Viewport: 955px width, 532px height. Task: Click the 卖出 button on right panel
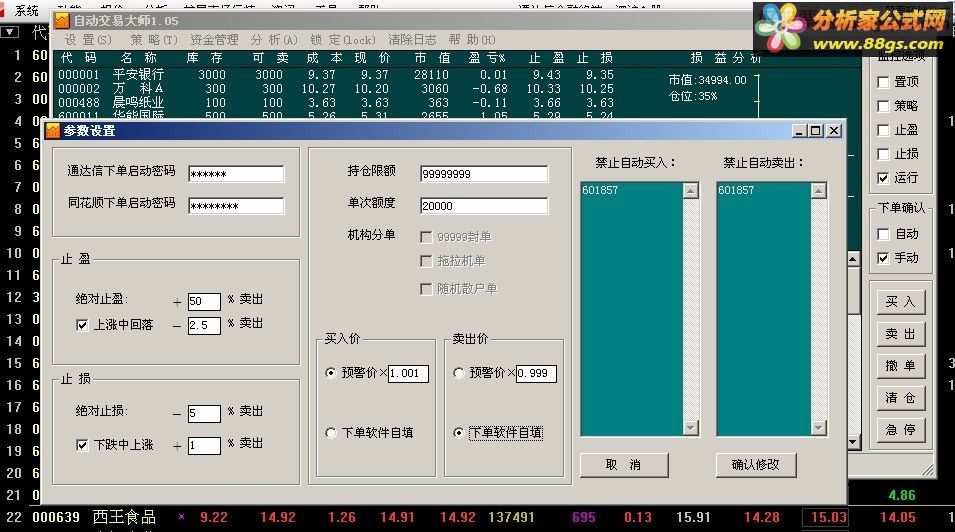(900, 334)
